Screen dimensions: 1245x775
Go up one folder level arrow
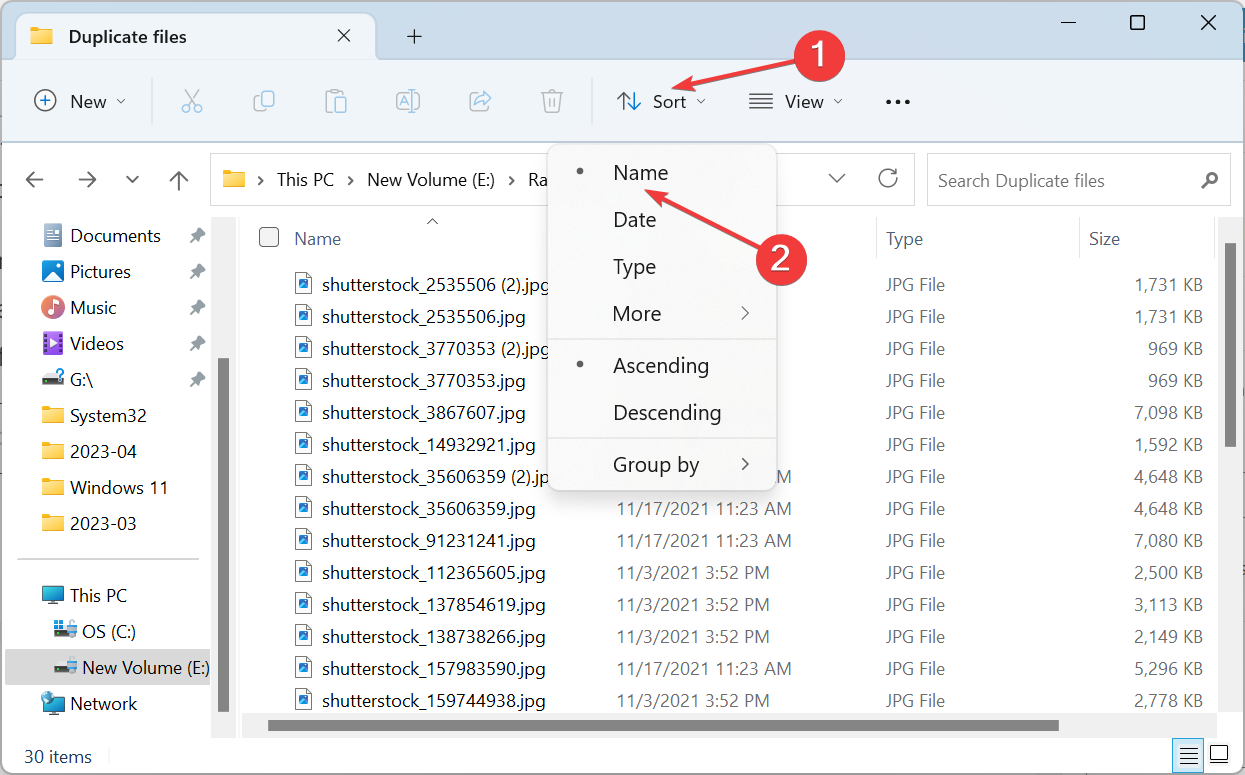[x=179, y=180]
